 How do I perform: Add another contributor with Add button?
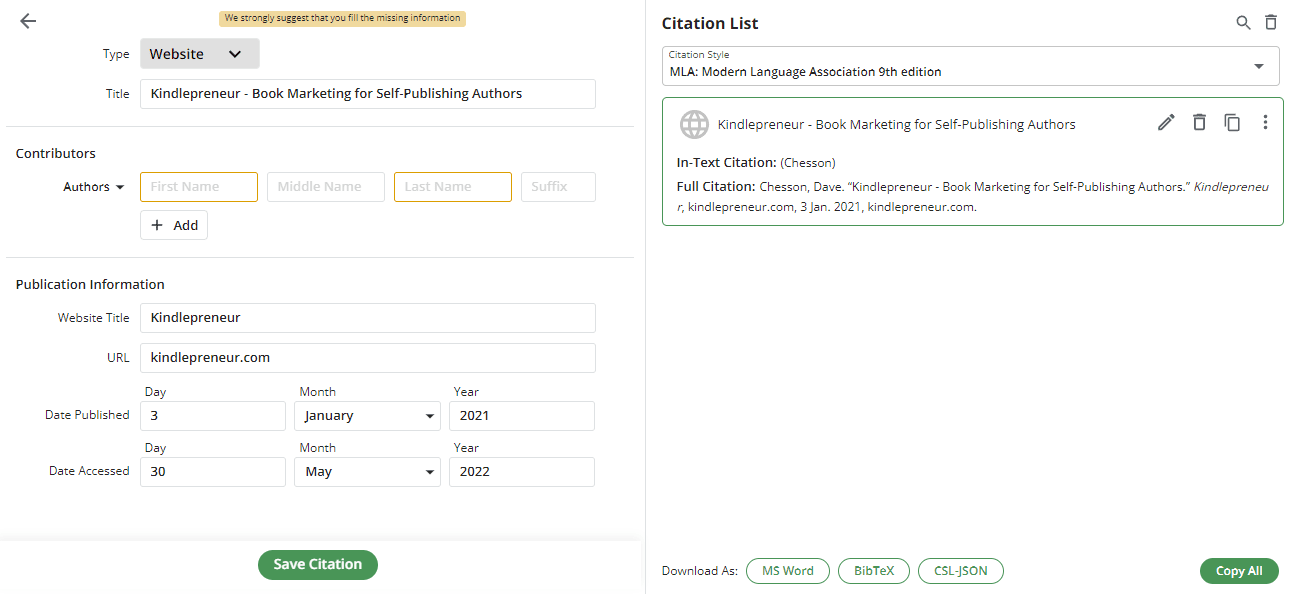click(174, 225)
